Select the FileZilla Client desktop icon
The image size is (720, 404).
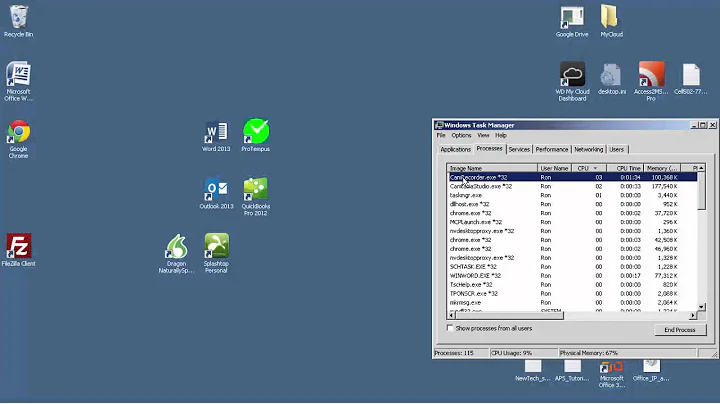[18, 250]
